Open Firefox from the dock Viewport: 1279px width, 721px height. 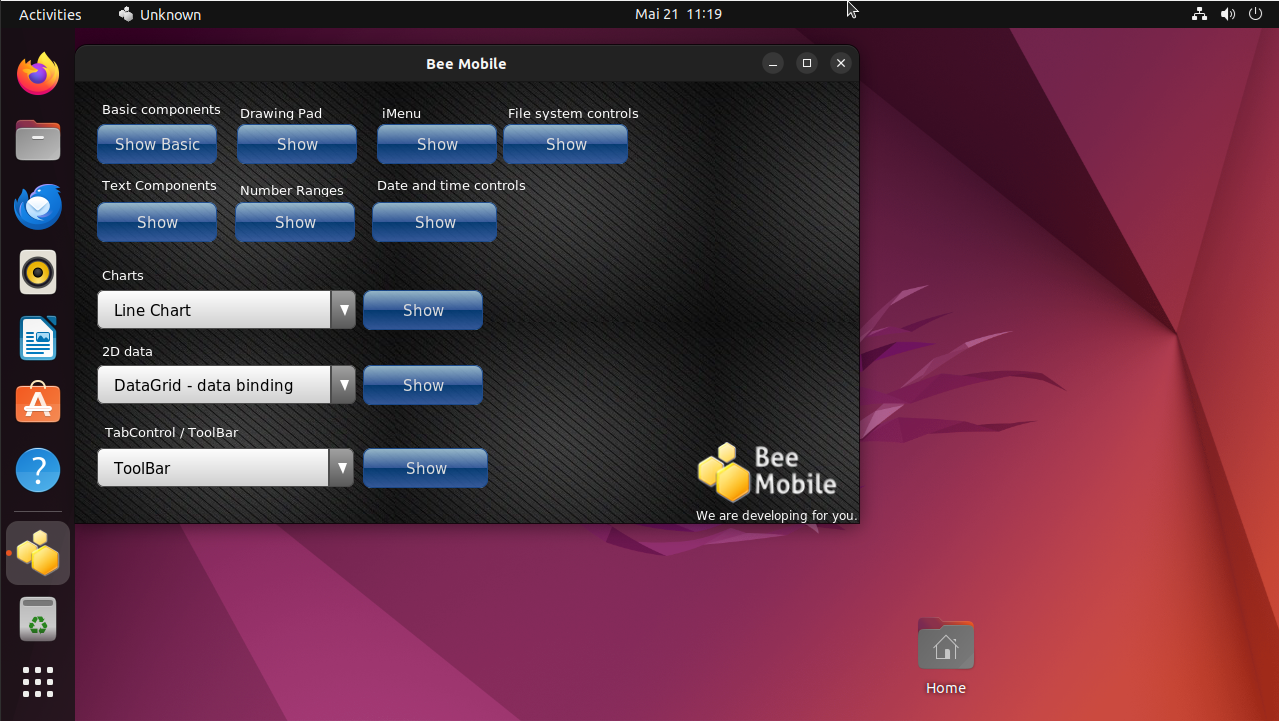pos(38,74)
